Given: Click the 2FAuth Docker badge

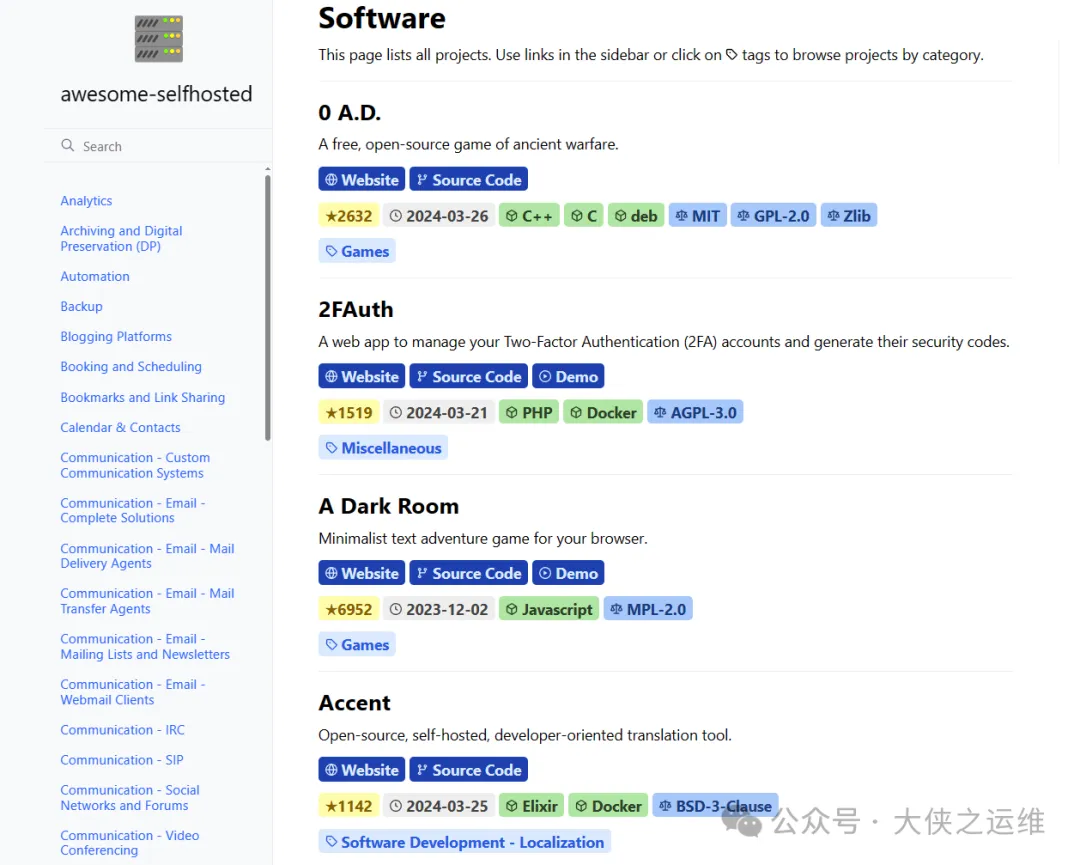Looking at the screenshot, I should [x=603, y=413].
